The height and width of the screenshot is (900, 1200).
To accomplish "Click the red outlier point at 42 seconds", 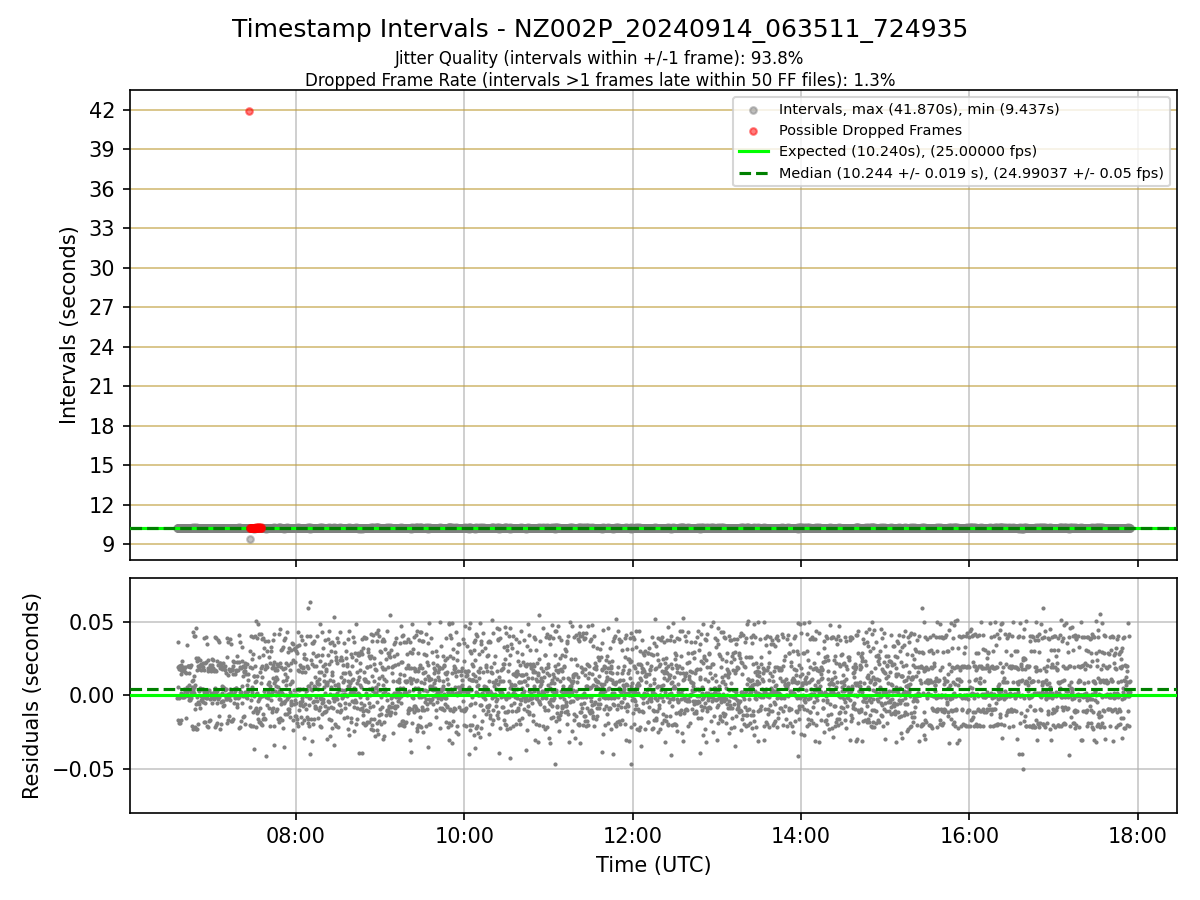I will pyautogui.click(x=249, y=111).
